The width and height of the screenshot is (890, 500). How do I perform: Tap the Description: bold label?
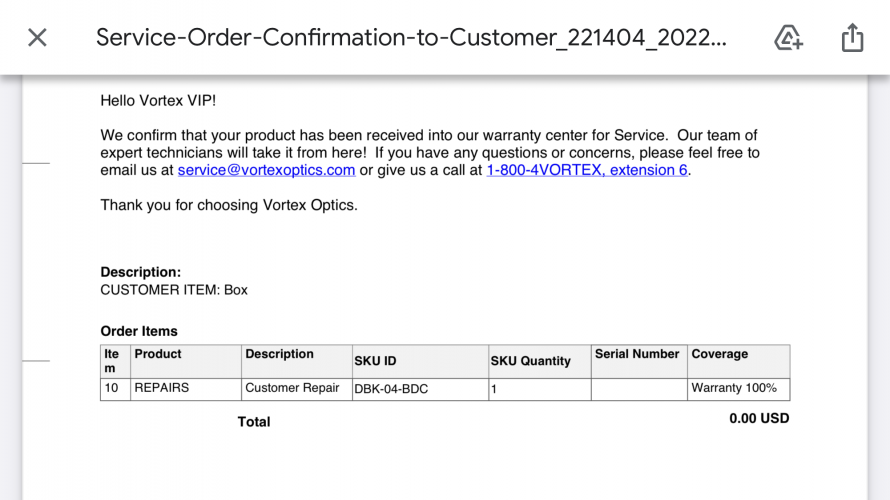coord(141,272)
